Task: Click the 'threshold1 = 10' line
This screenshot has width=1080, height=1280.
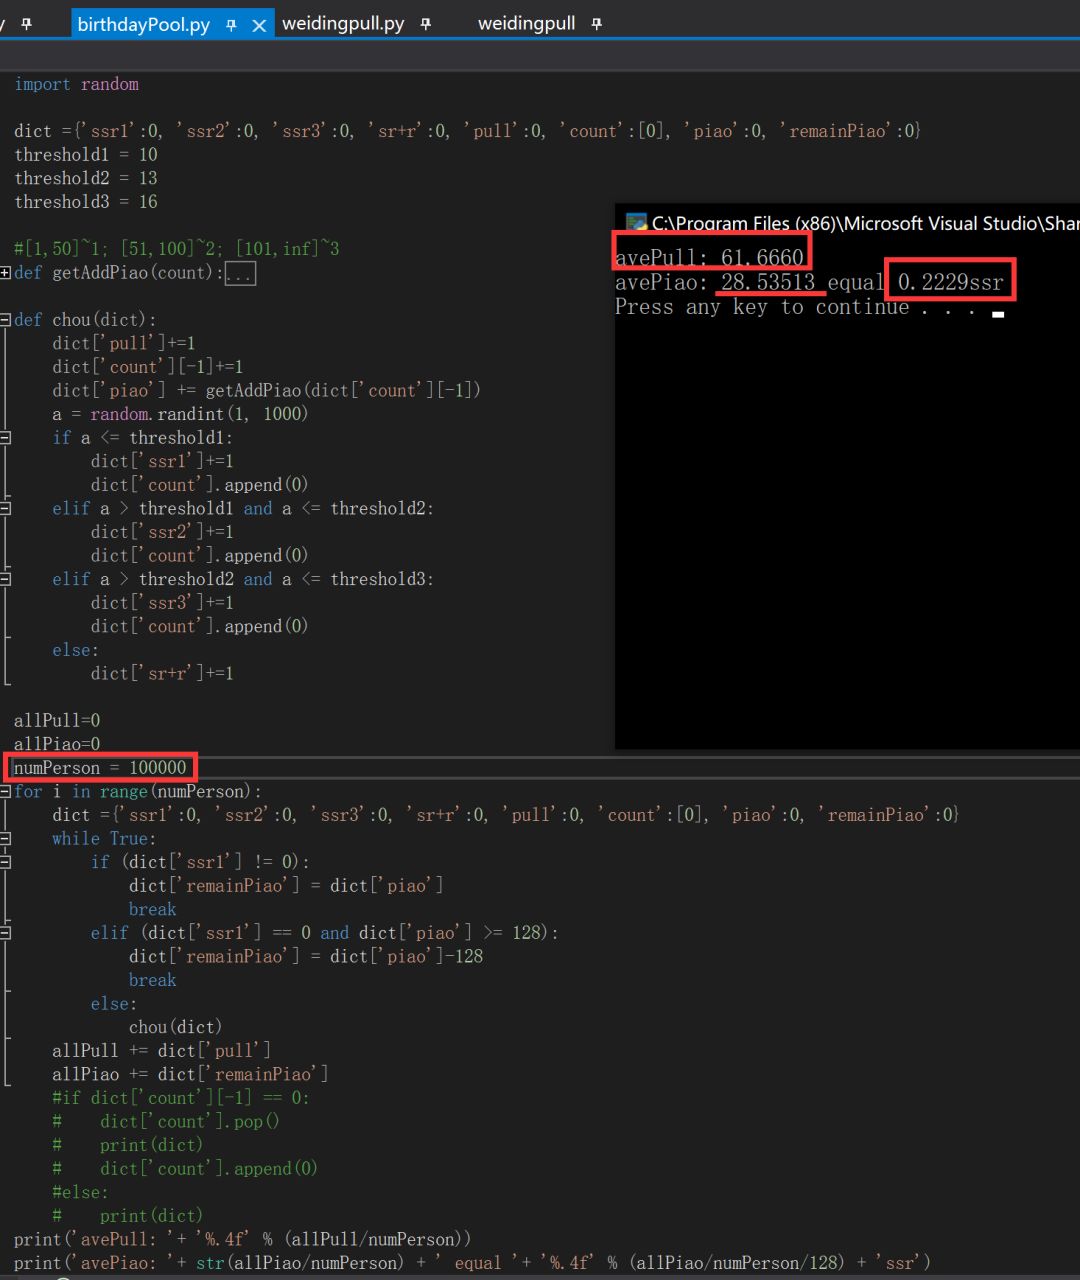Action: click(86, 155)
